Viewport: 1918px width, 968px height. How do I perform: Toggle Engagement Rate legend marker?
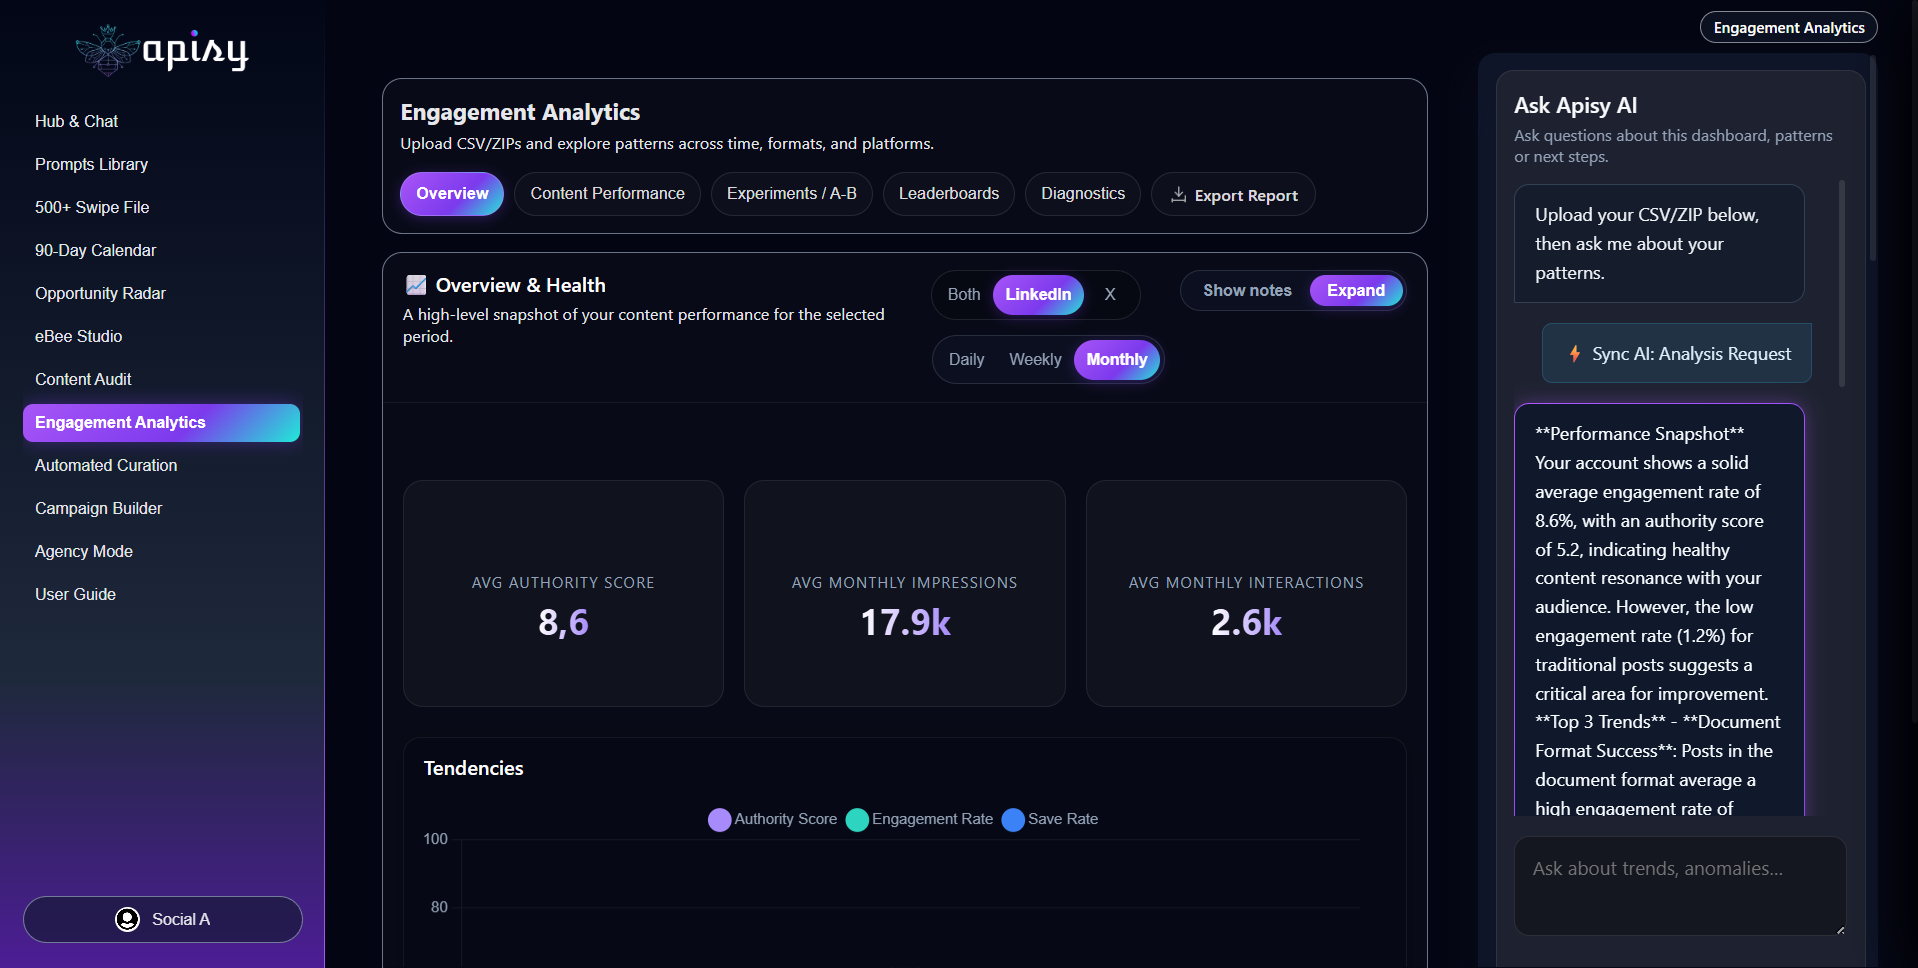(857, 819)
